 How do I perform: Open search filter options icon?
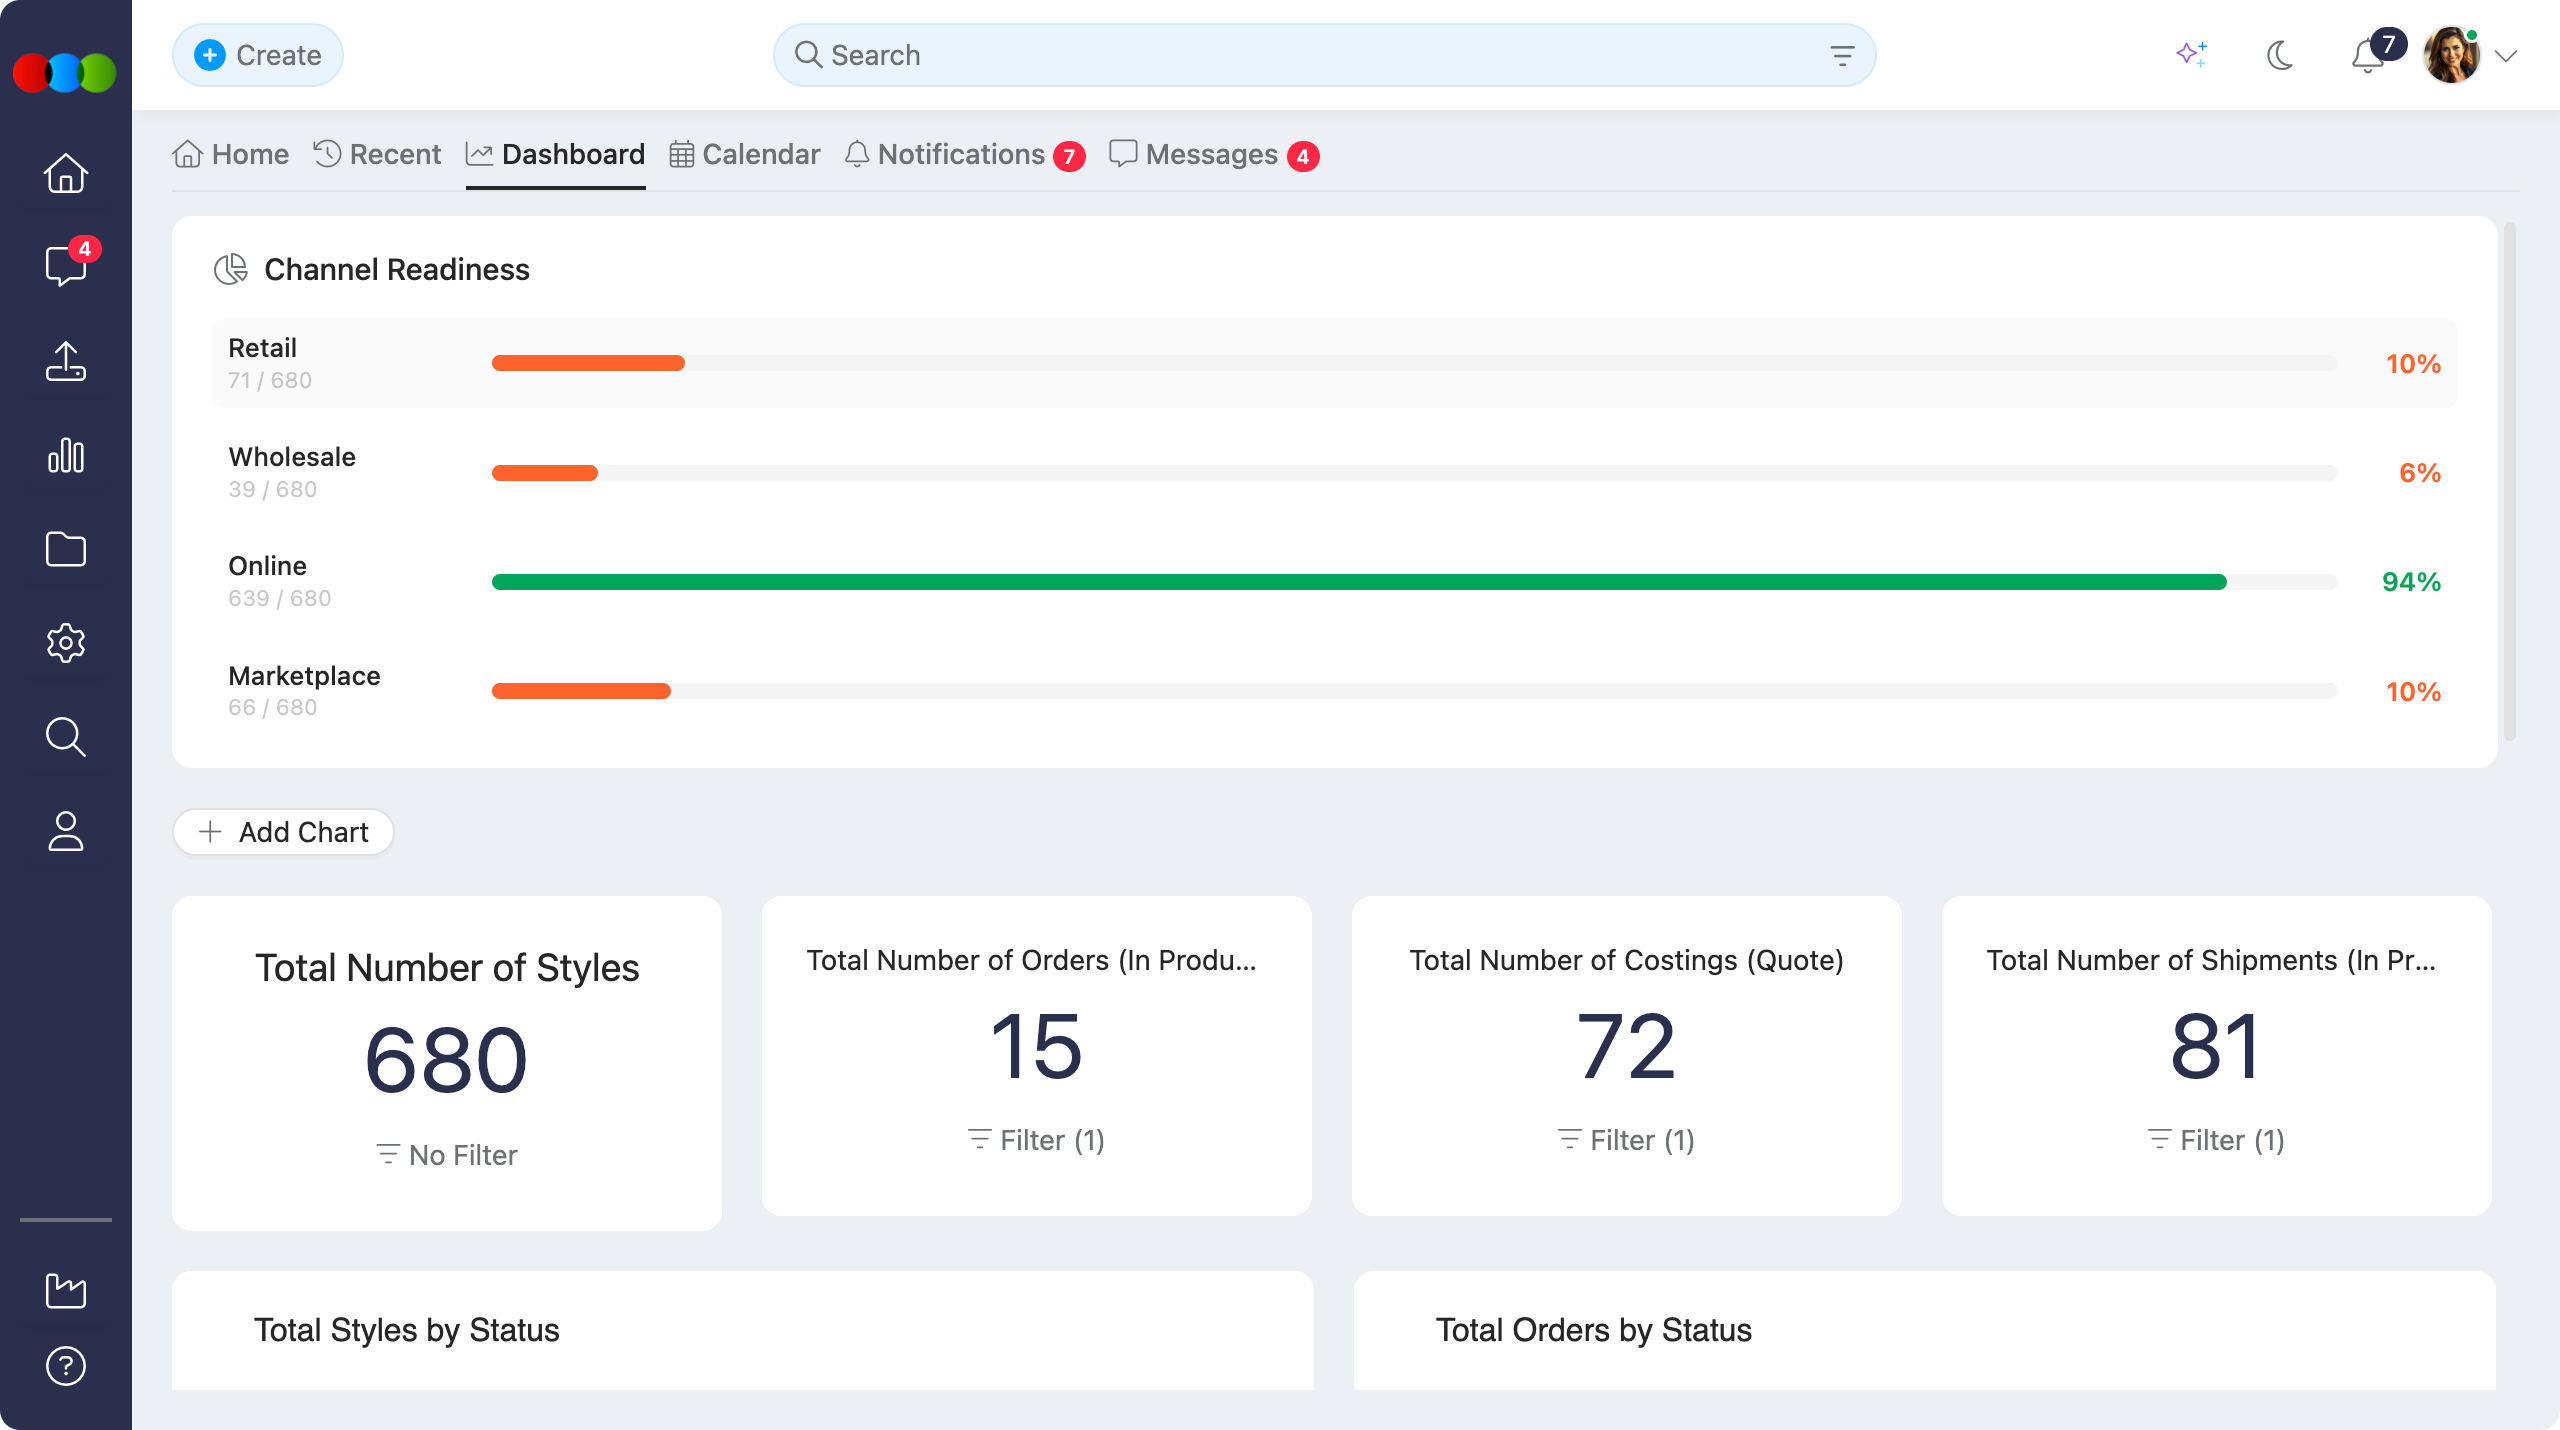[x=1842, y=56]
